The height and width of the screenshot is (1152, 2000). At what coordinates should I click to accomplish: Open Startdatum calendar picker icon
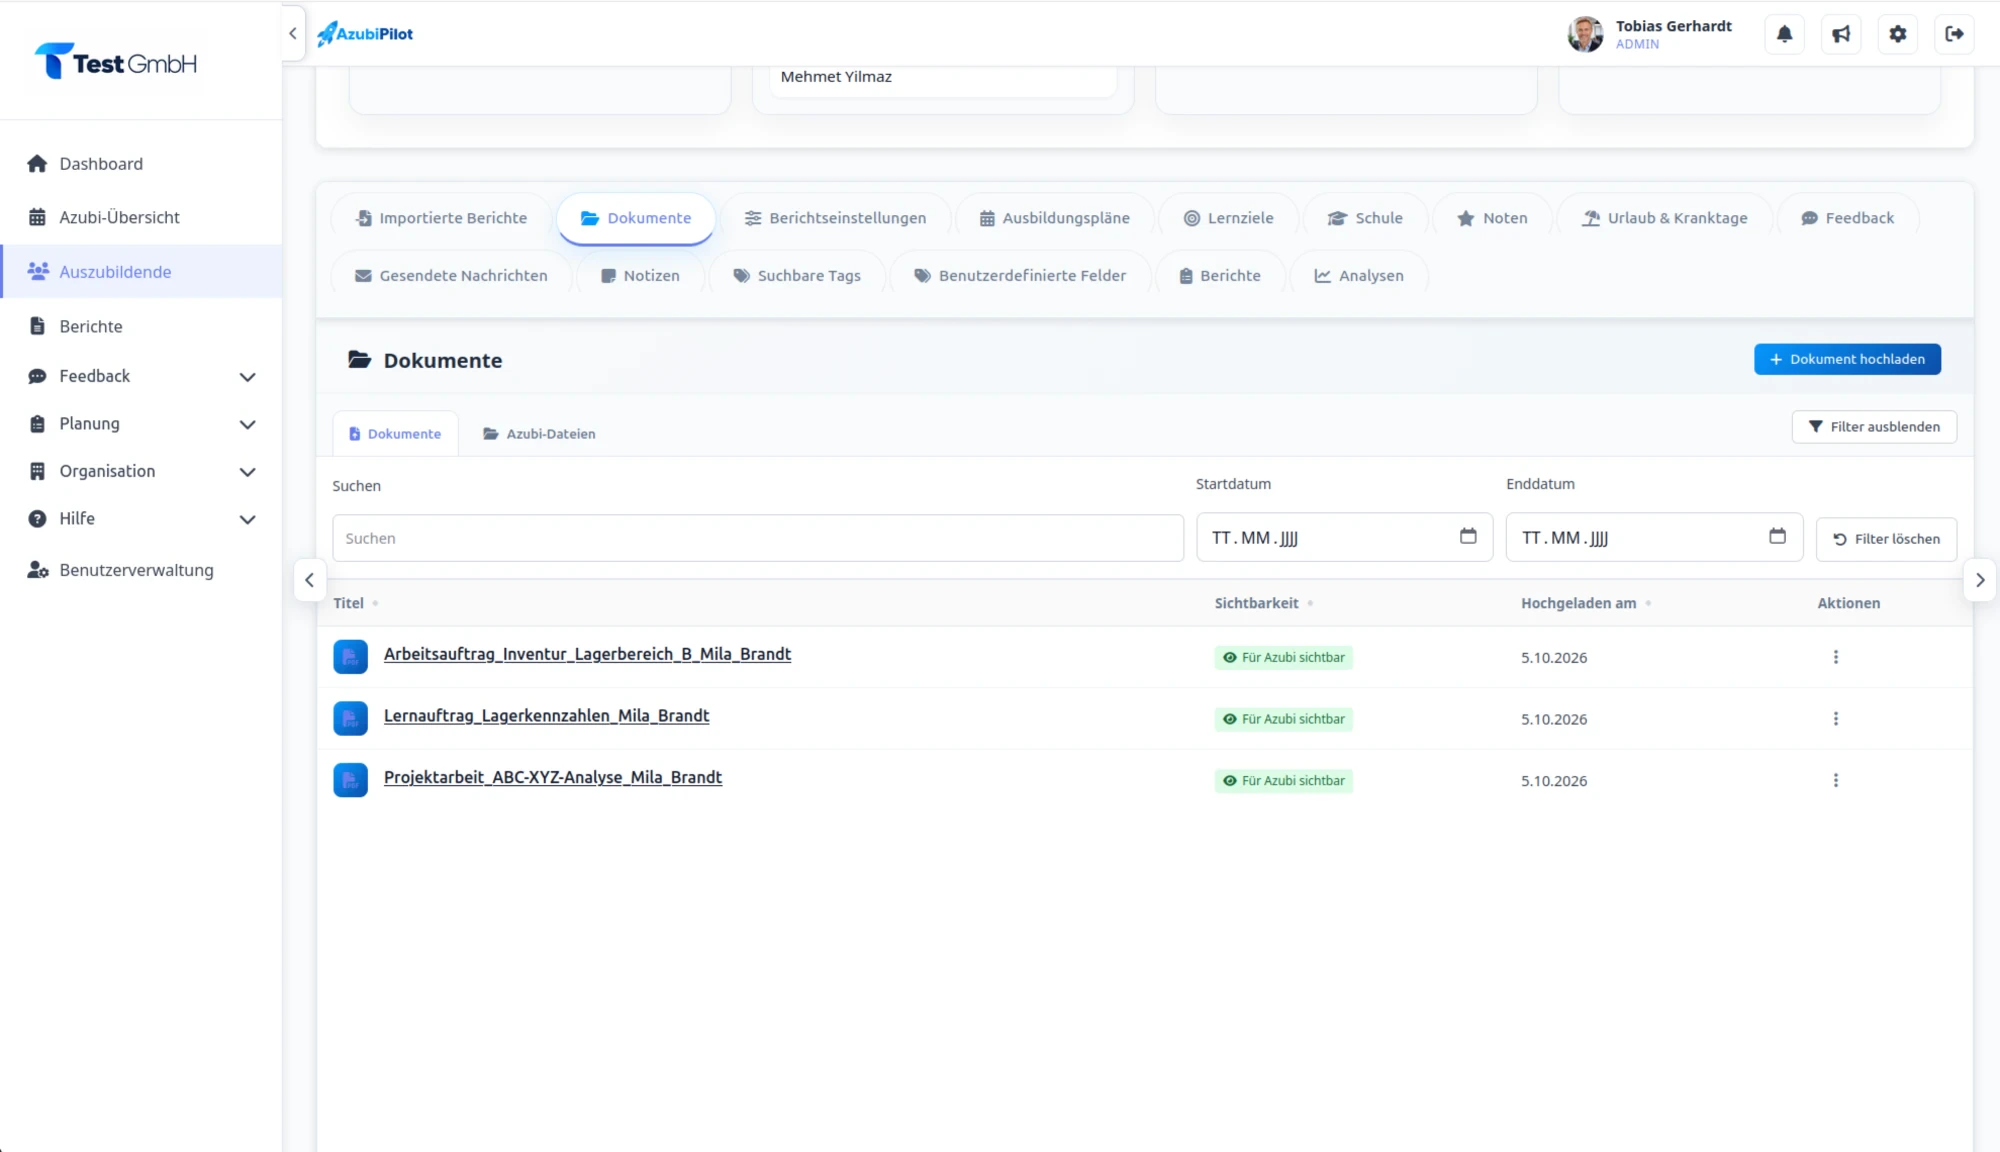pyautogui.click(x=1468, y=537)
